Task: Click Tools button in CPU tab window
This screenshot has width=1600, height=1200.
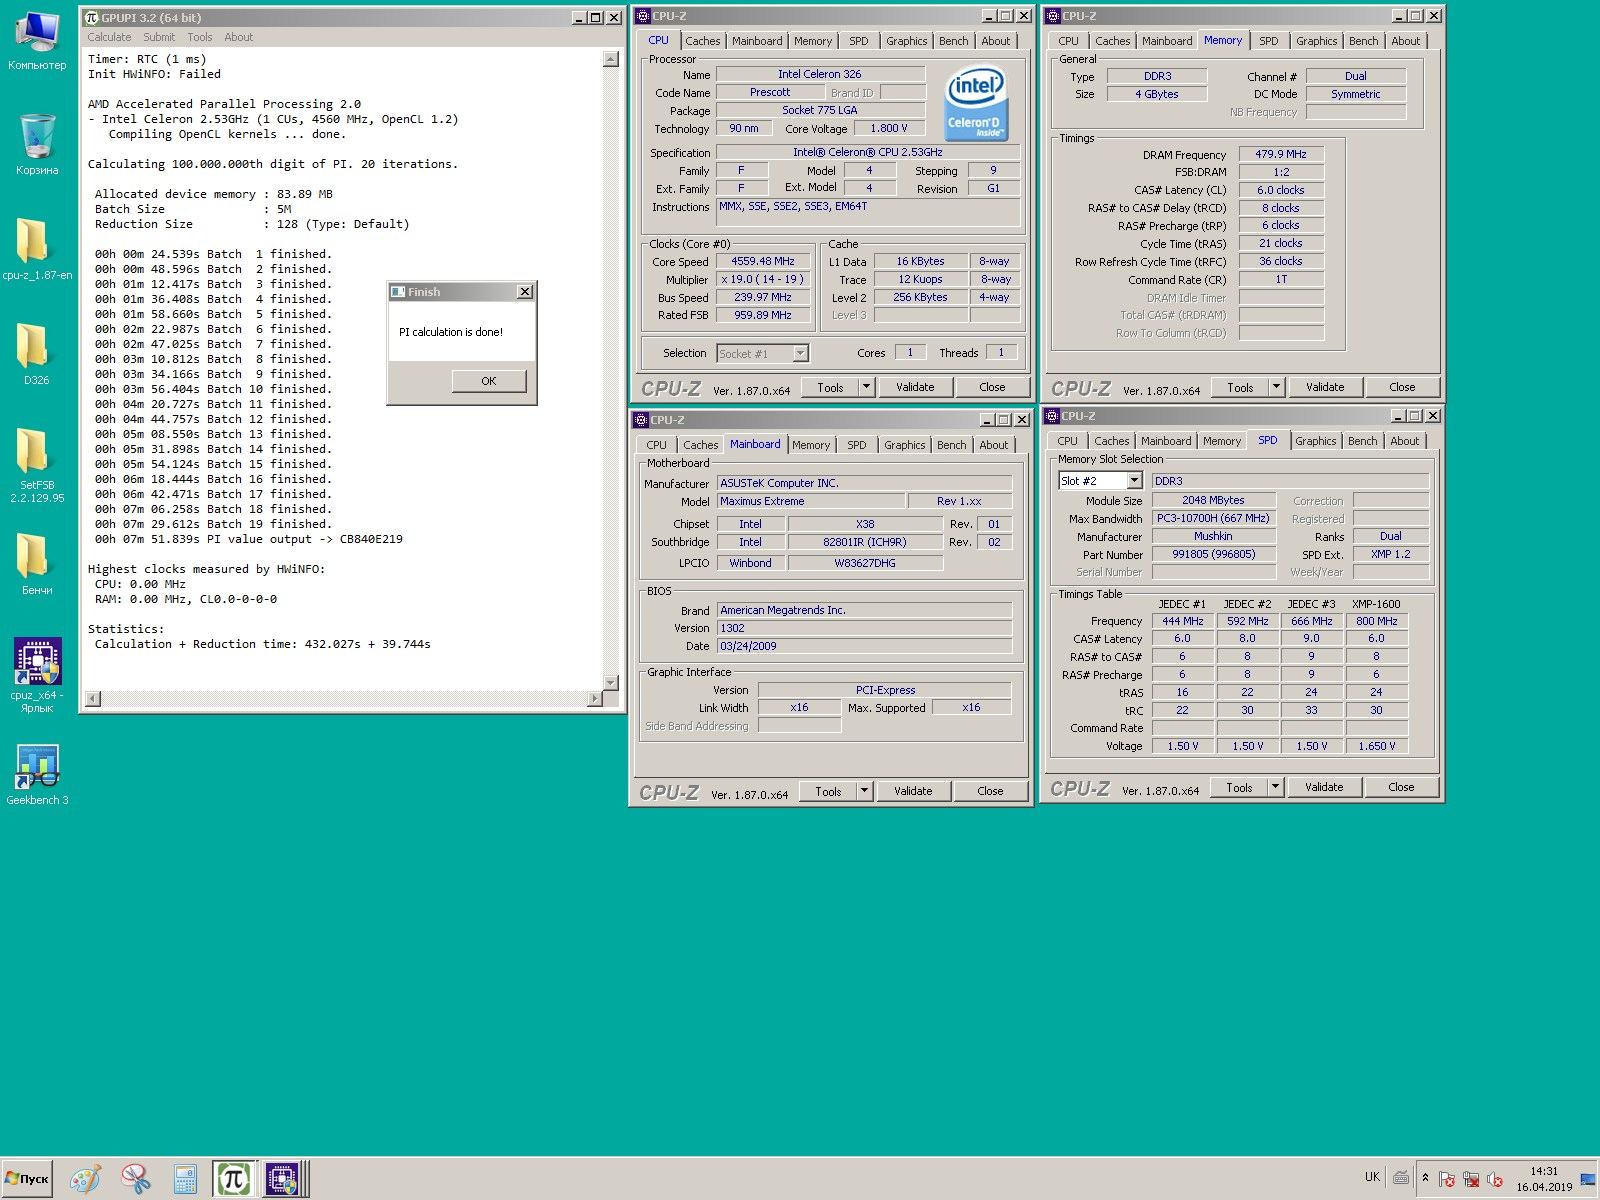Action: [830, 387]
